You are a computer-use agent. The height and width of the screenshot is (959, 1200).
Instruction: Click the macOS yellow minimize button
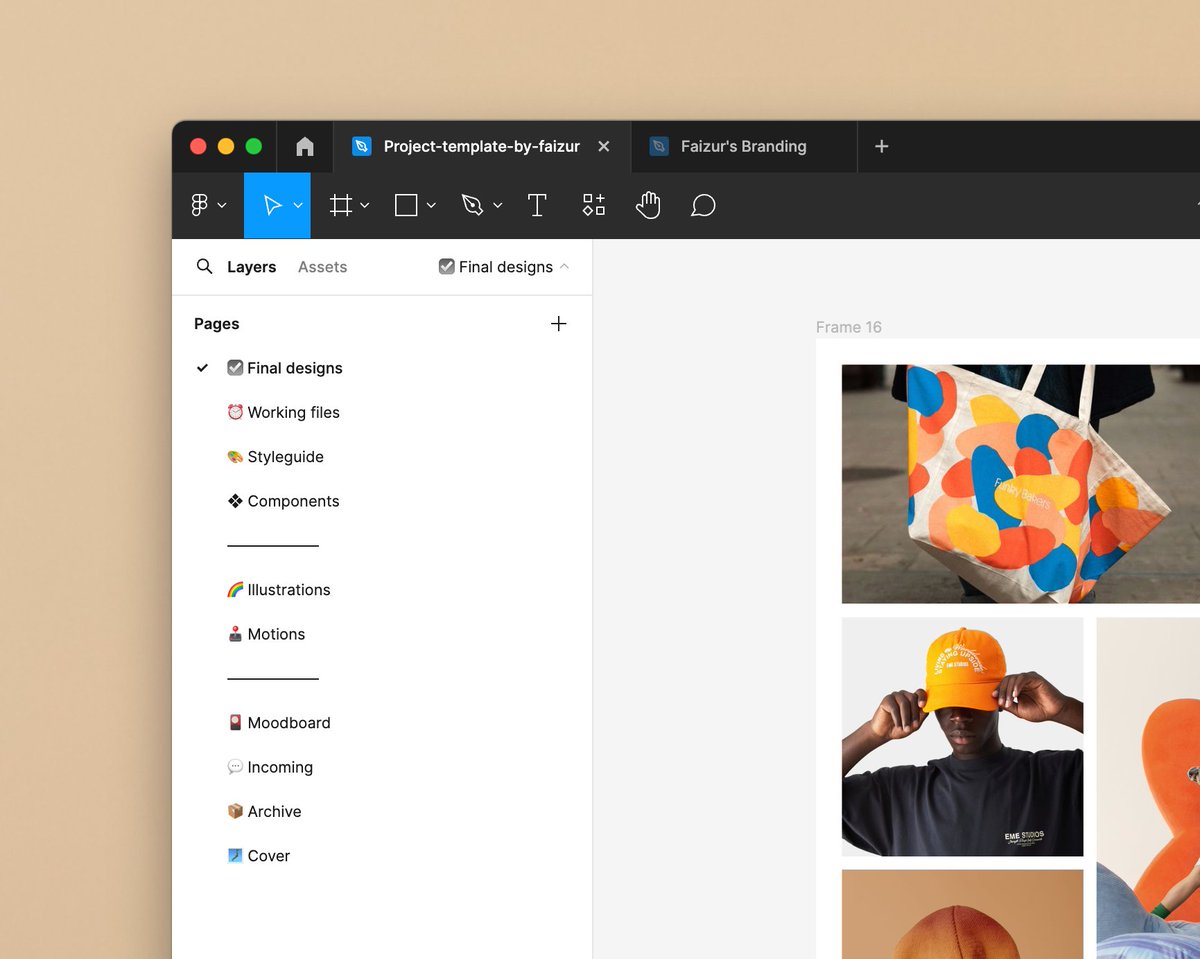[x=226, y=146]
